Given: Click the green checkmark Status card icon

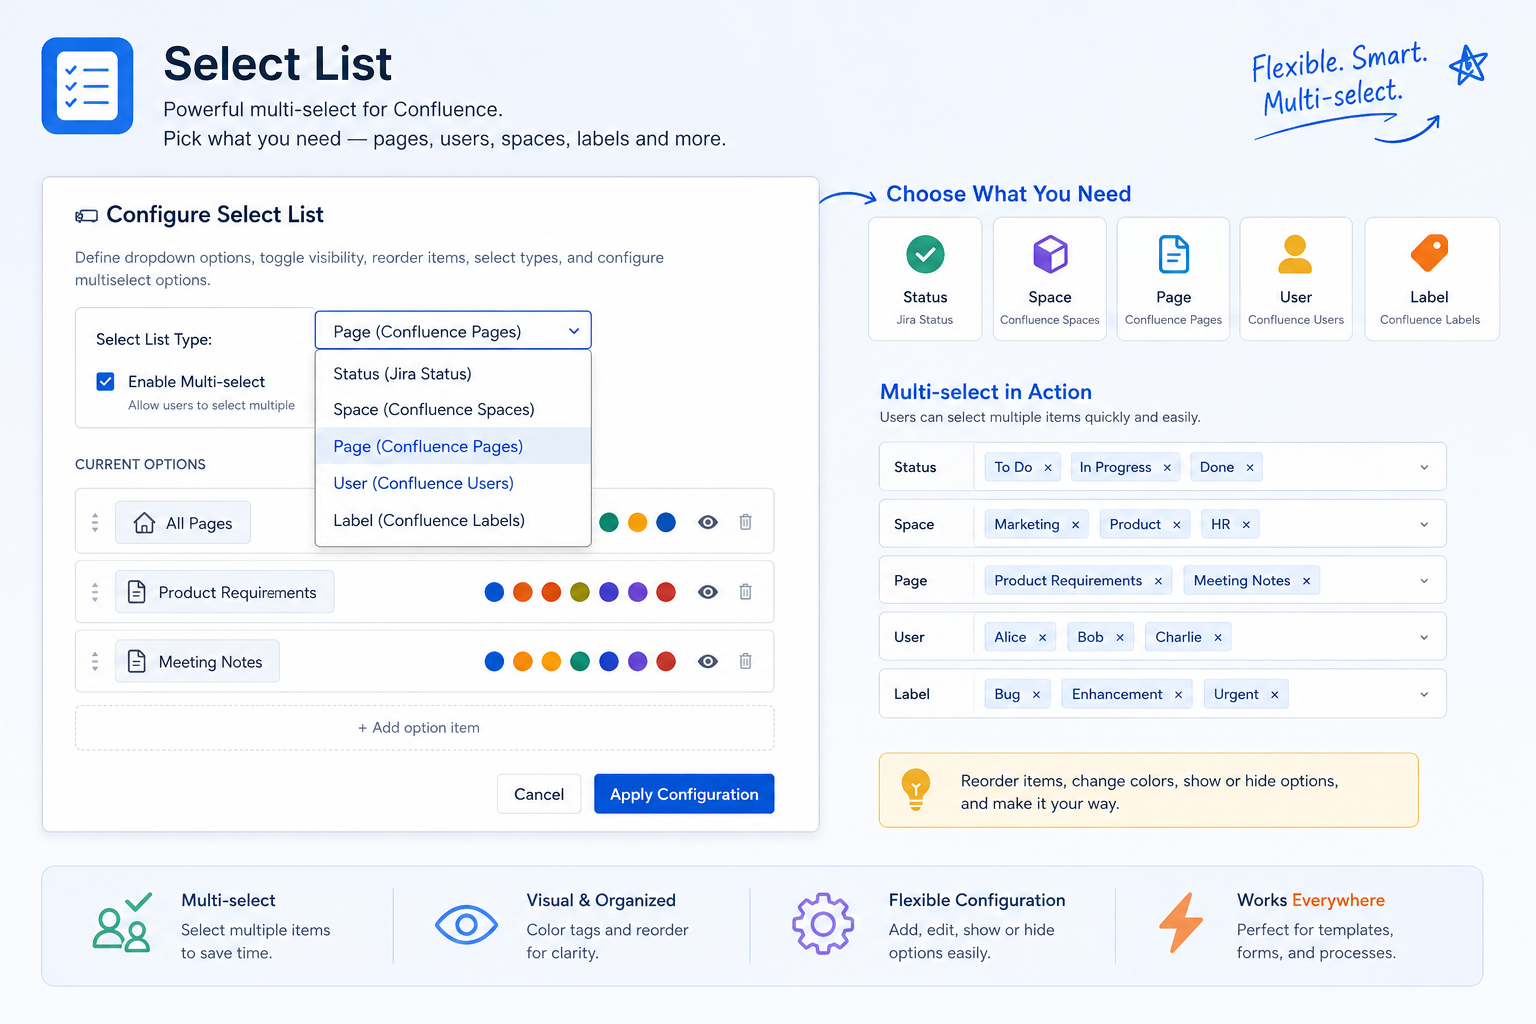Looking at the screenshot, I should click(x=925, y=254).
